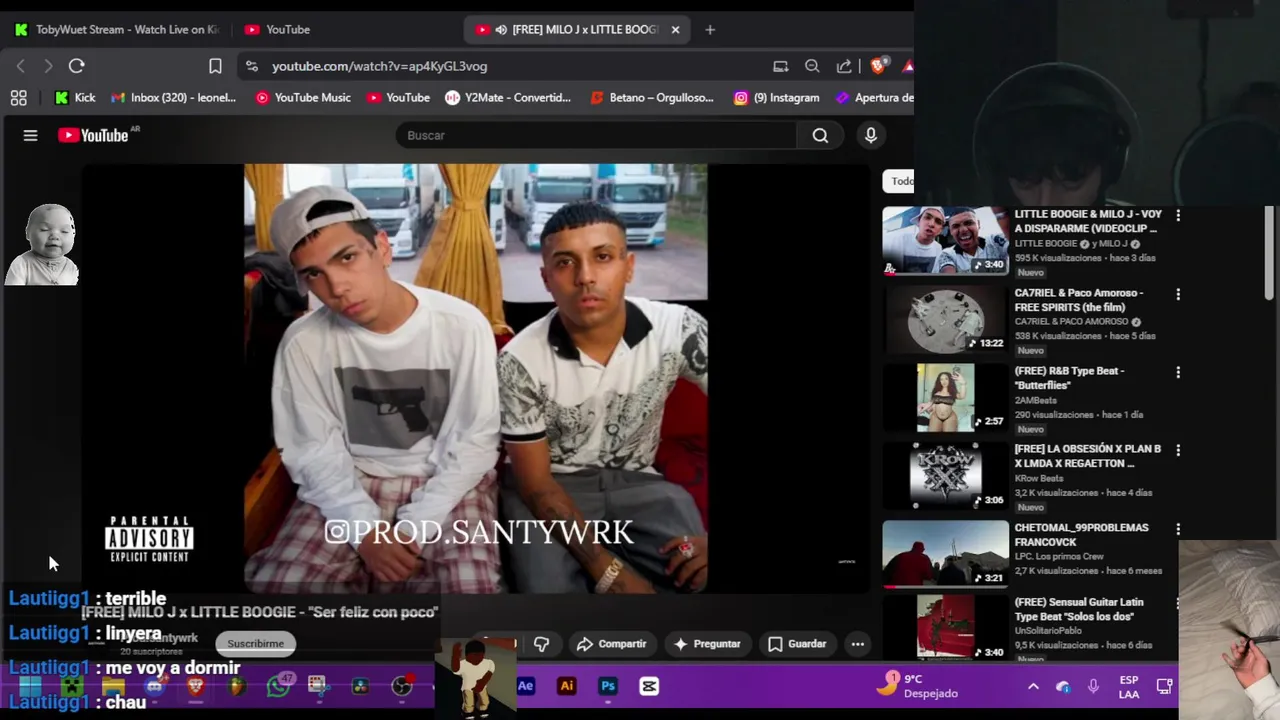
Task: Open the (9) Instagram bookmark
Action: [776, 97]
